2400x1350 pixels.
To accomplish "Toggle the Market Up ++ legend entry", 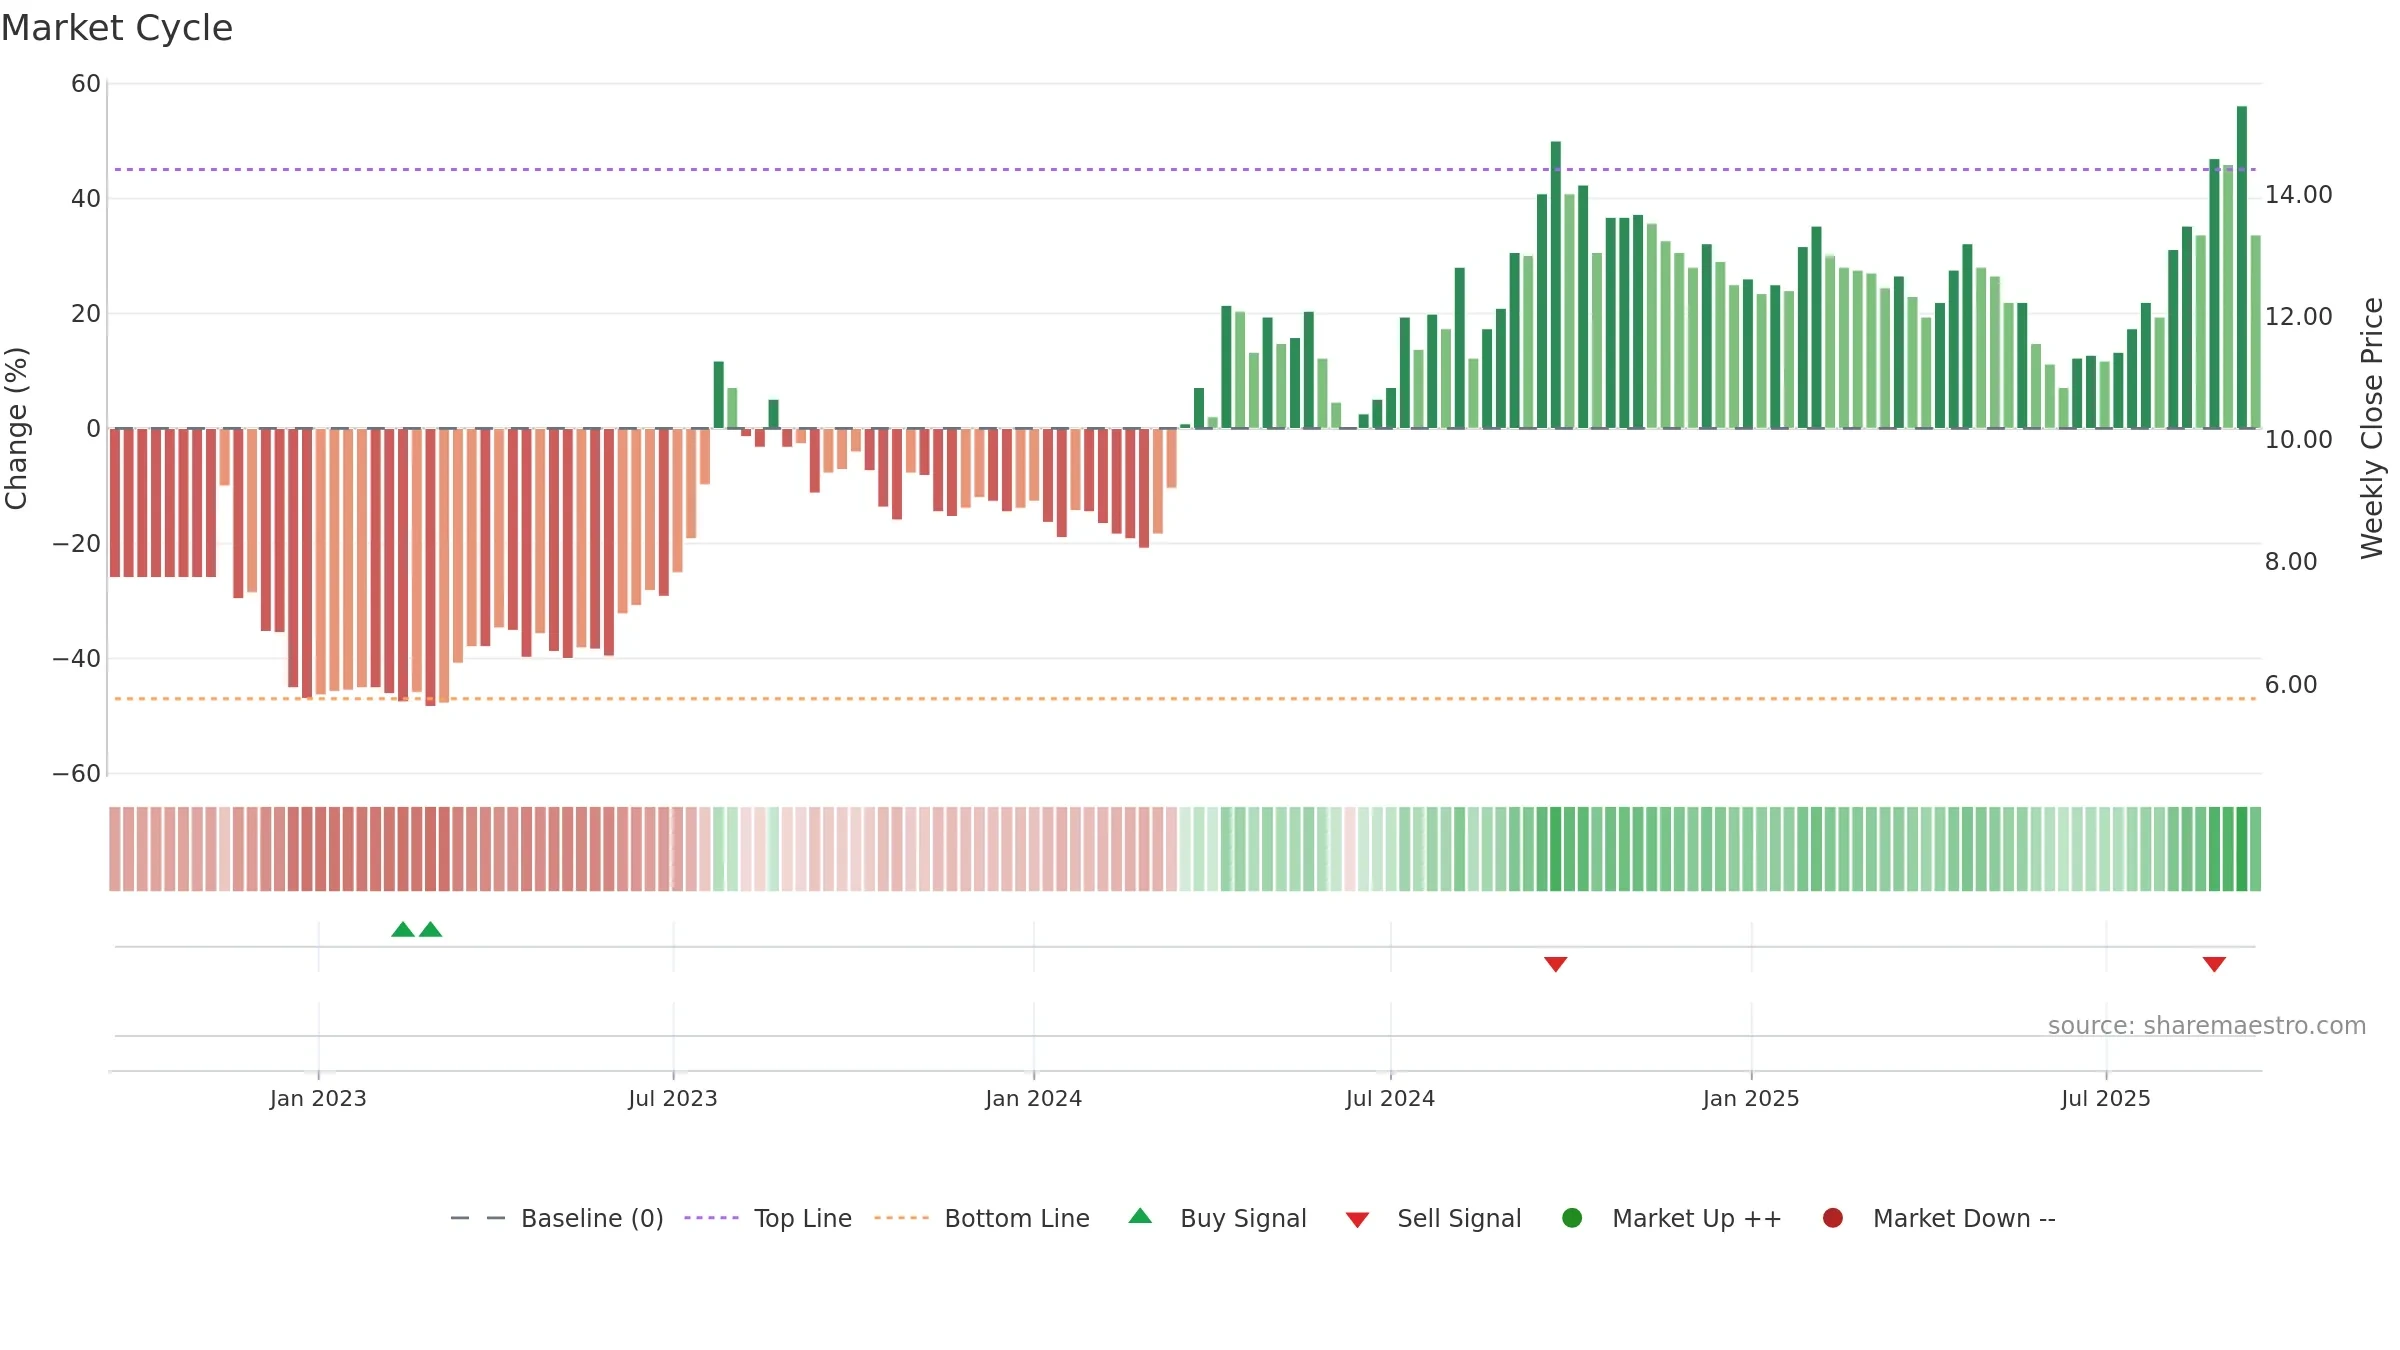I will point(1671,1218).
